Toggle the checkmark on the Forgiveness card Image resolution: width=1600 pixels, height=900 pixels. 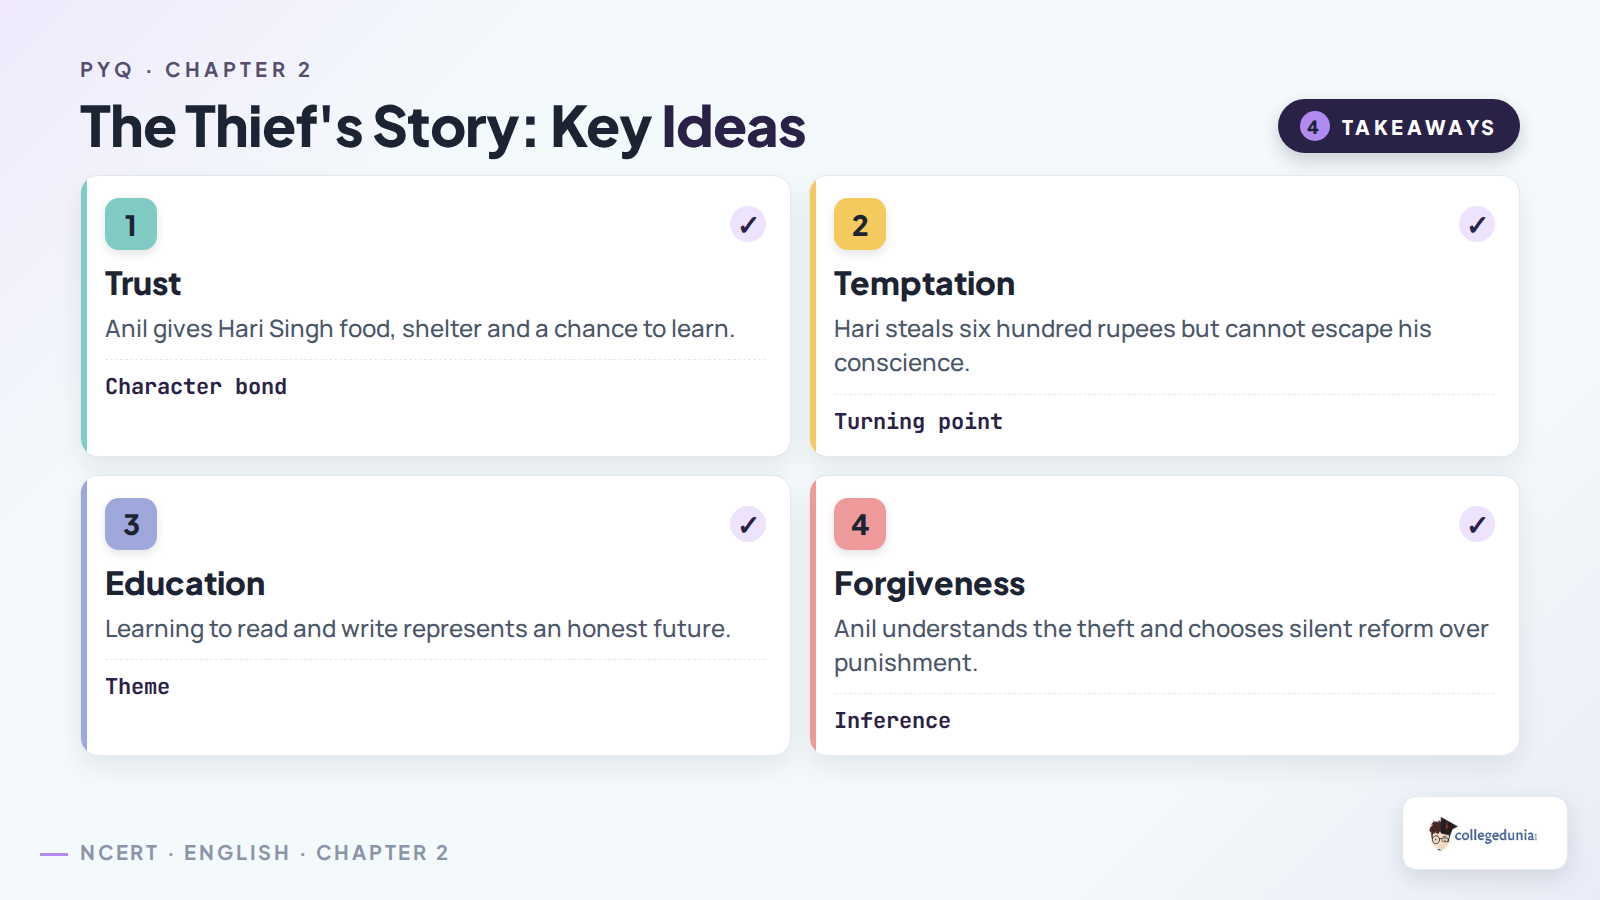(1477, 524)
